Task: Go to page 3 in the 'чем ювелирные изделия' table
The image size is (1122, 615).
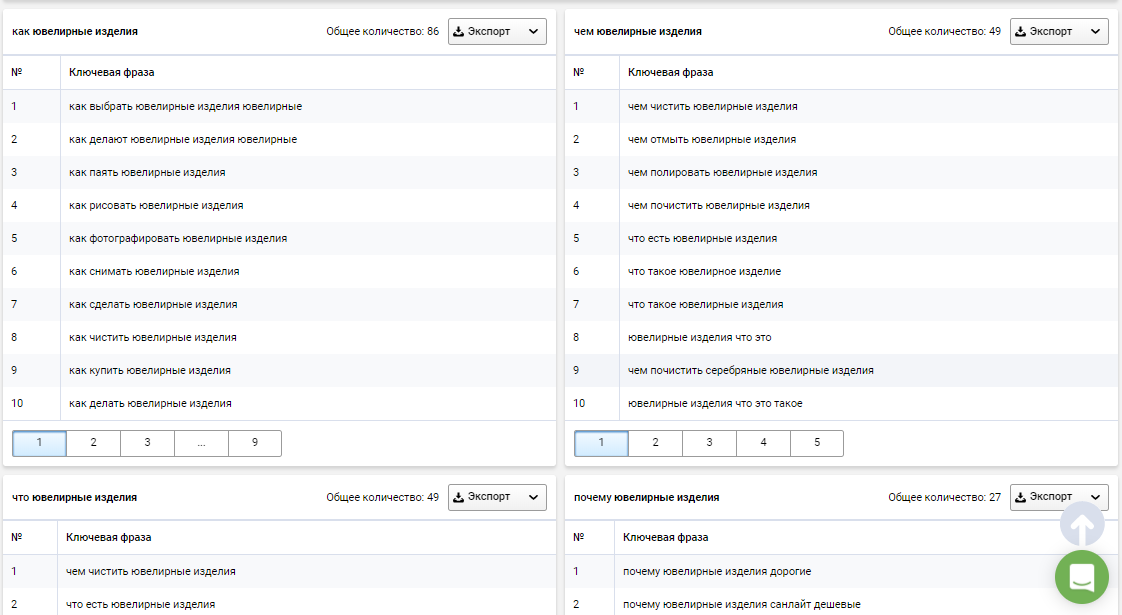Action: (x=709, y=443)
